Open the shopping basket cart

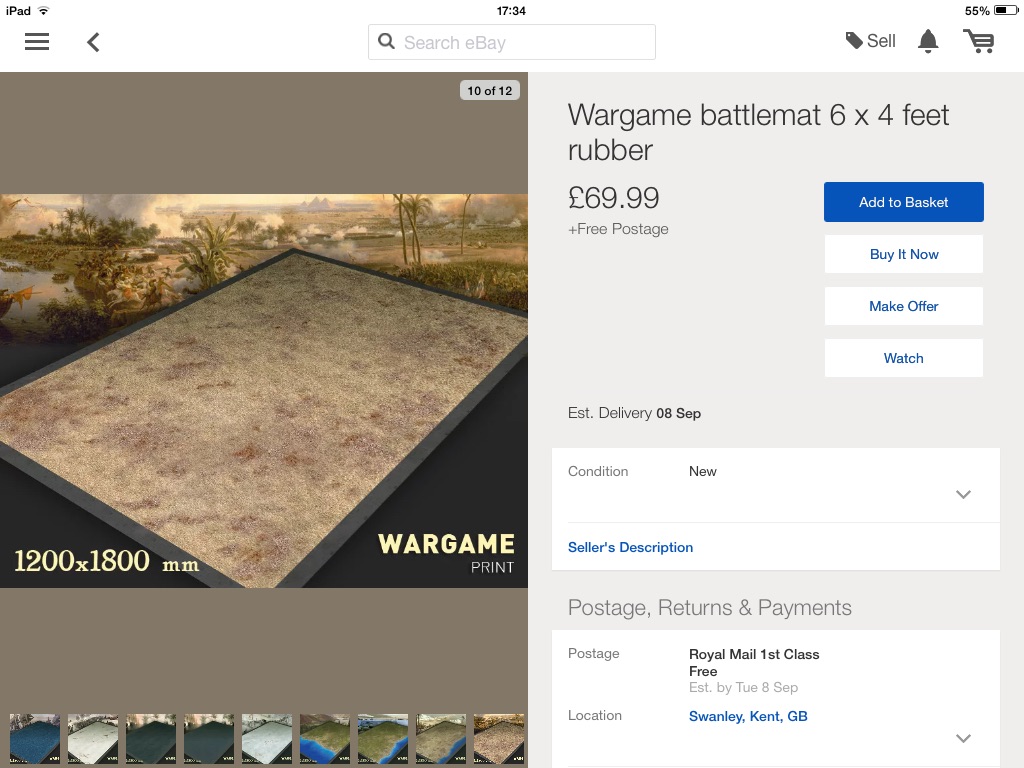pos(978,41)
